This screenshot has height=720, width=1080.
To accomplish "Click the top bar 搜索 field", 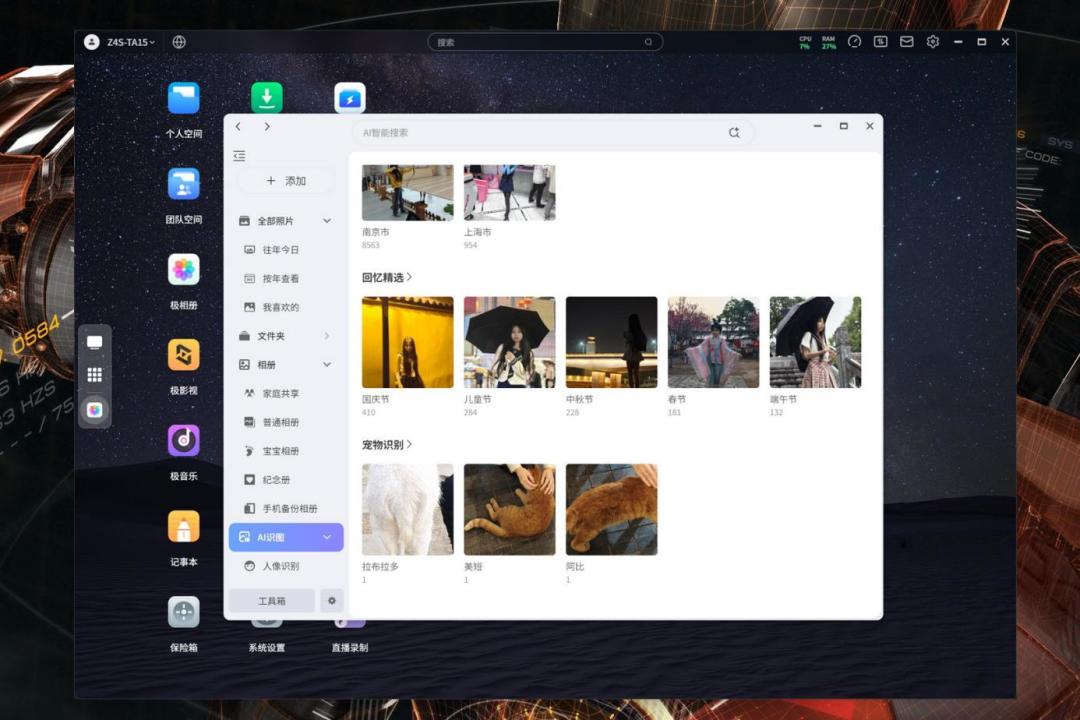I will point(546,42).
